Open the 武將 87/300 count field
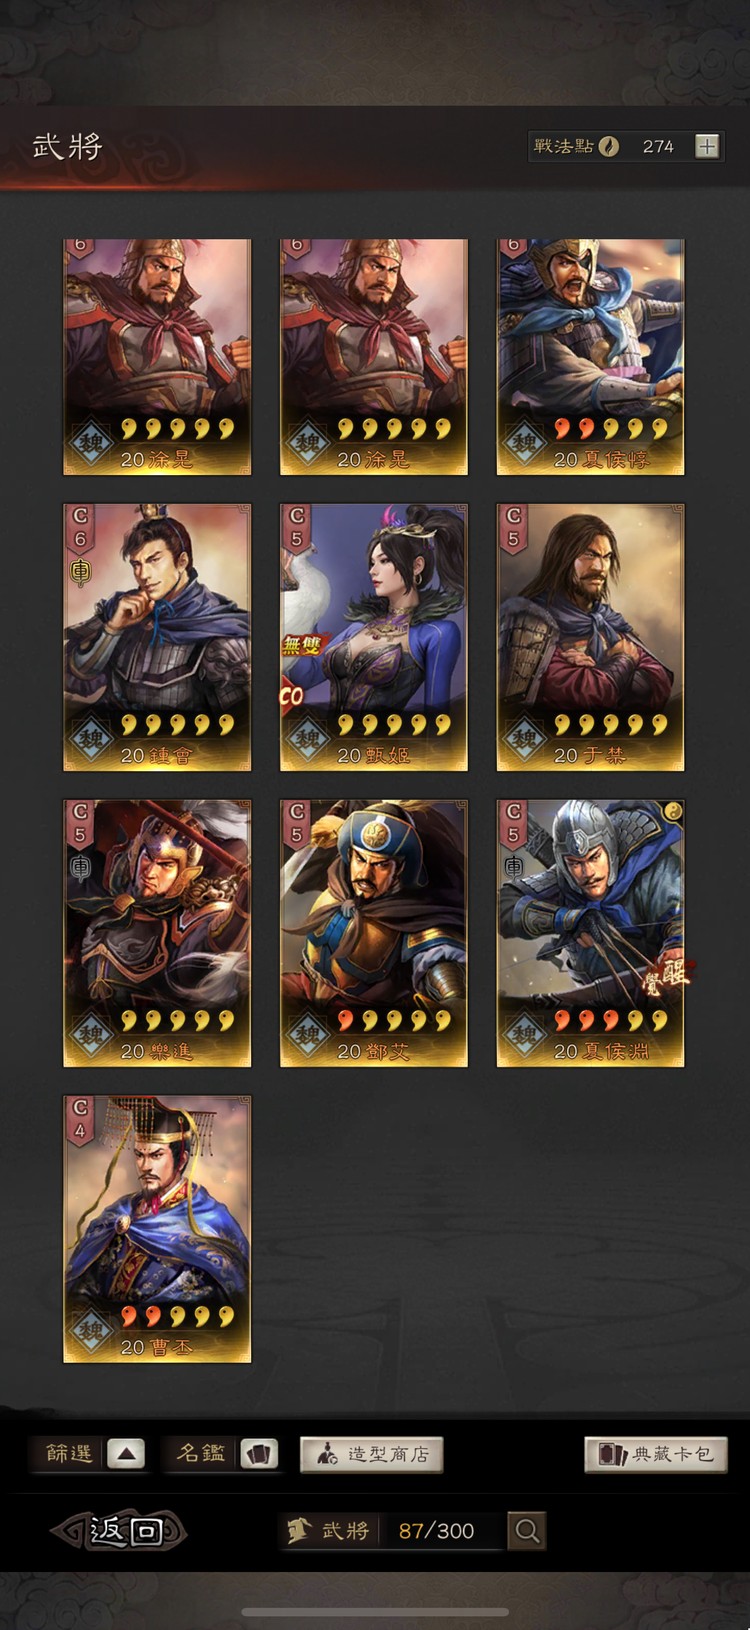The width and height of the screenshot is (750, 1630). pos(392,1530)
